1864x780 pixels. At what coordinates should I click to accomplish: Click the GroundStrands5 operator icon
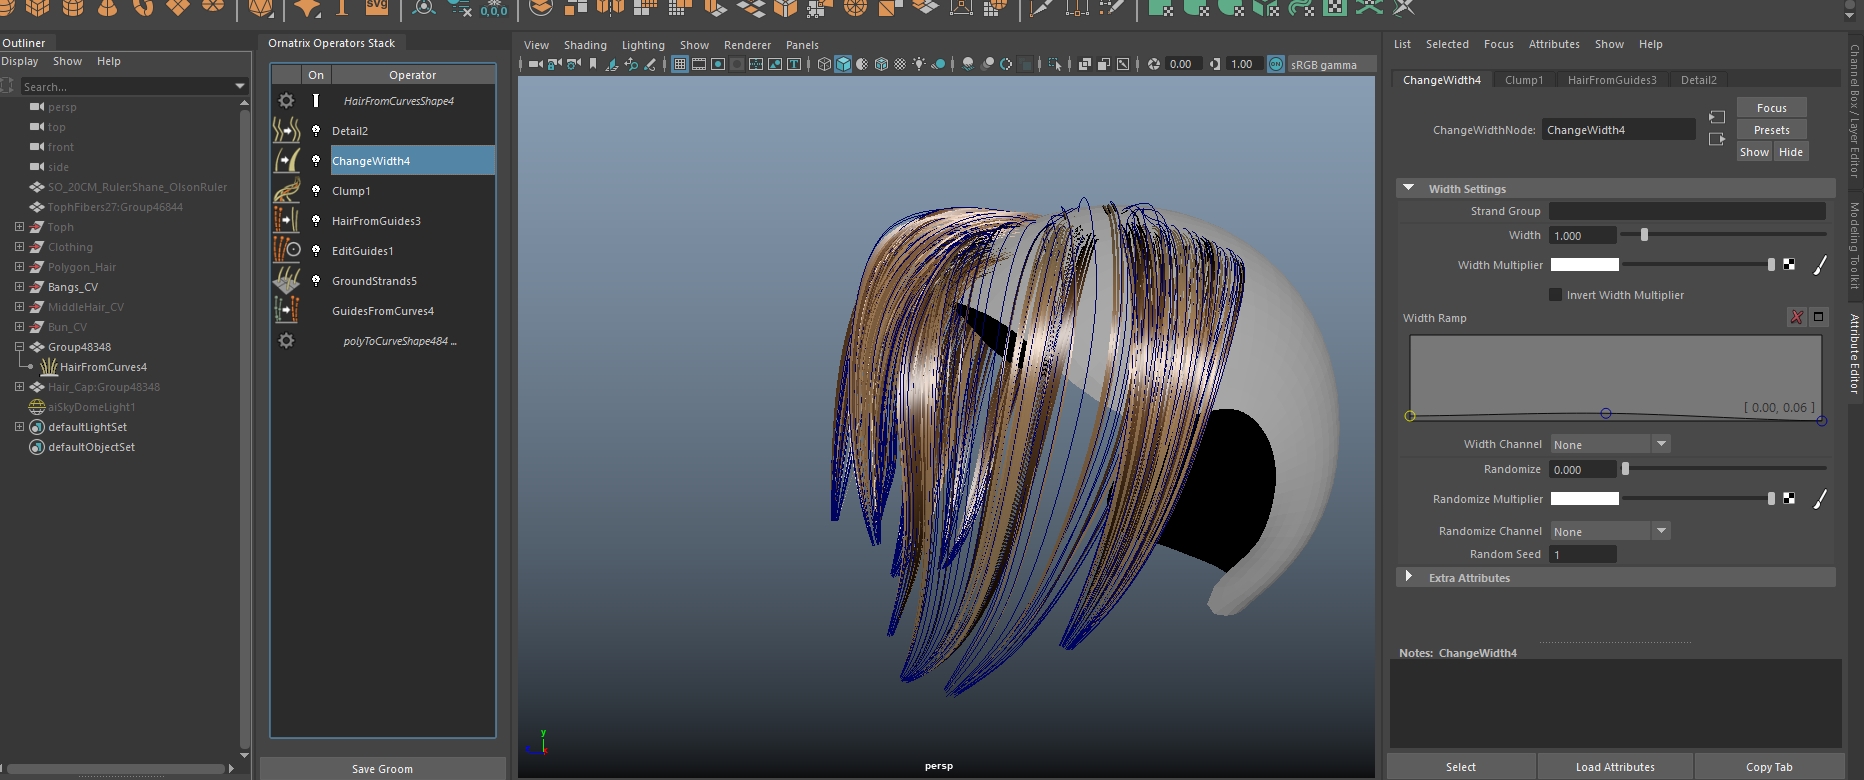click(x=287, y=280)
